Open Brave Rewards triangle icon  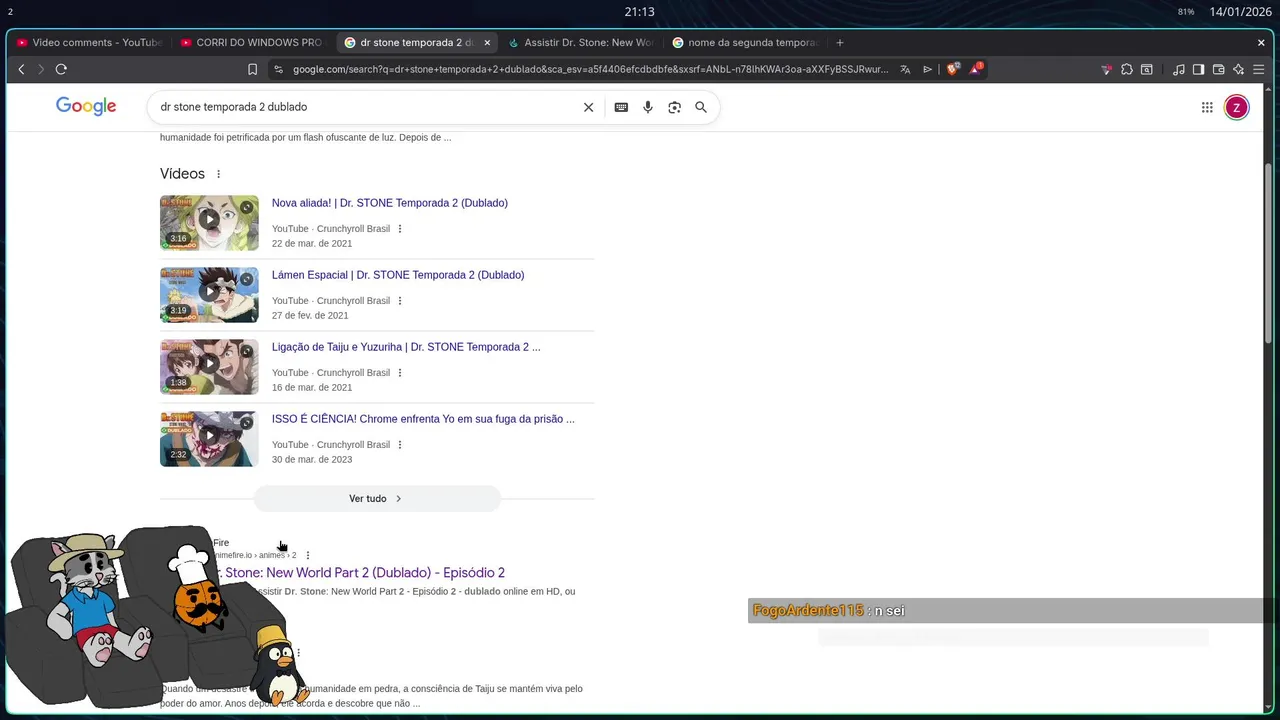click(x=975, y=69)
